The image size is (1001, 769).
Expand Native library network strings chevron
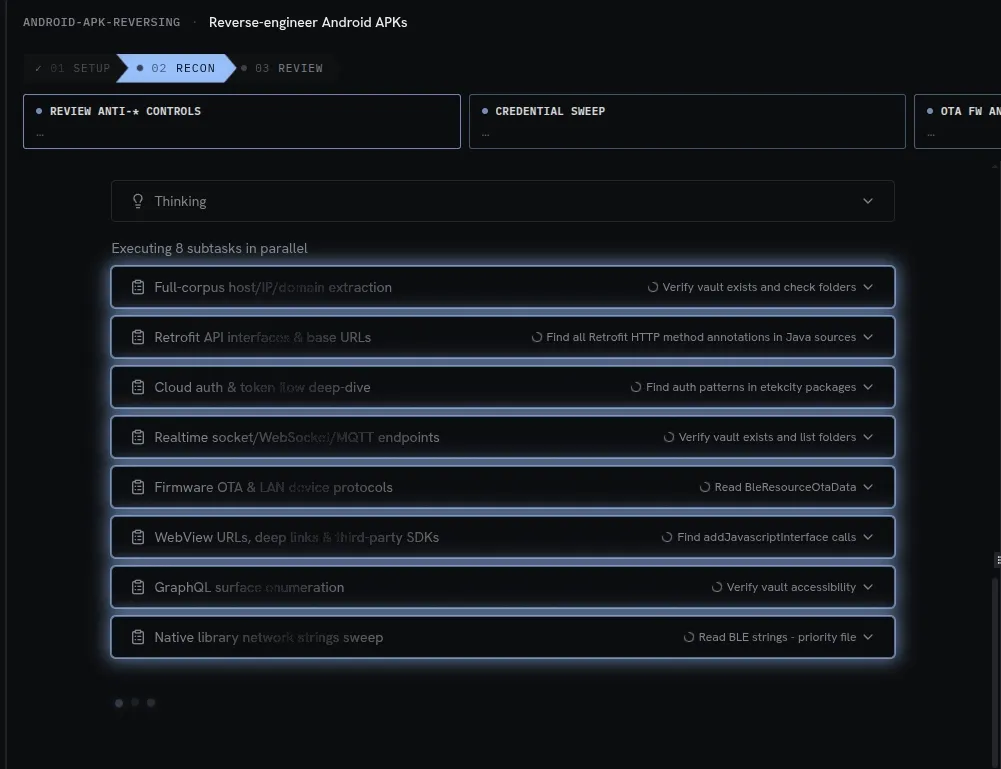[868, 637]
